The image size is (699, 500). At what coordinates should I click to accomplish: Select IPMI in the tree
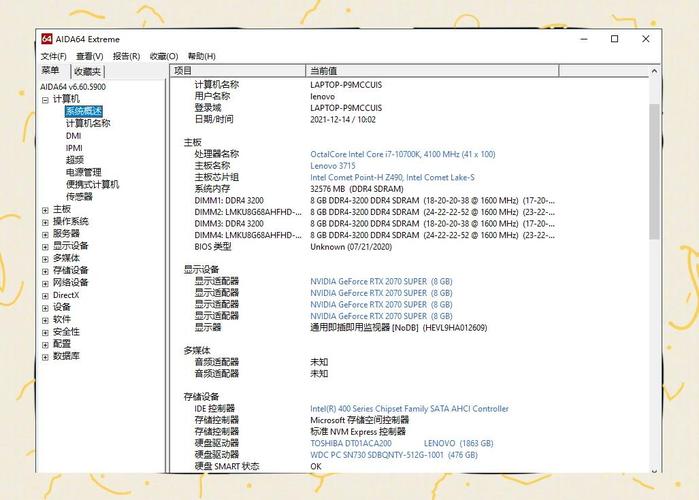[x=74, y=148]
